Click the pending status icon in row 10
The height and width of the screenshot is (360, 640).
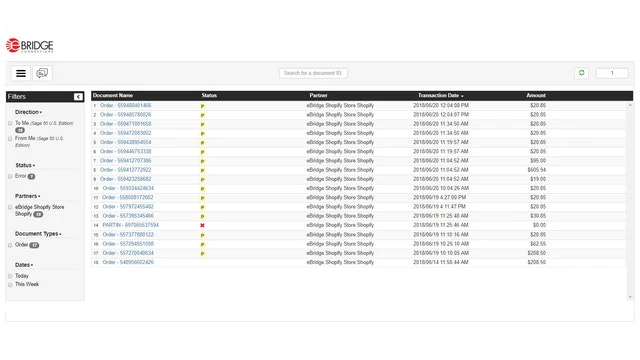click(202, 189)
